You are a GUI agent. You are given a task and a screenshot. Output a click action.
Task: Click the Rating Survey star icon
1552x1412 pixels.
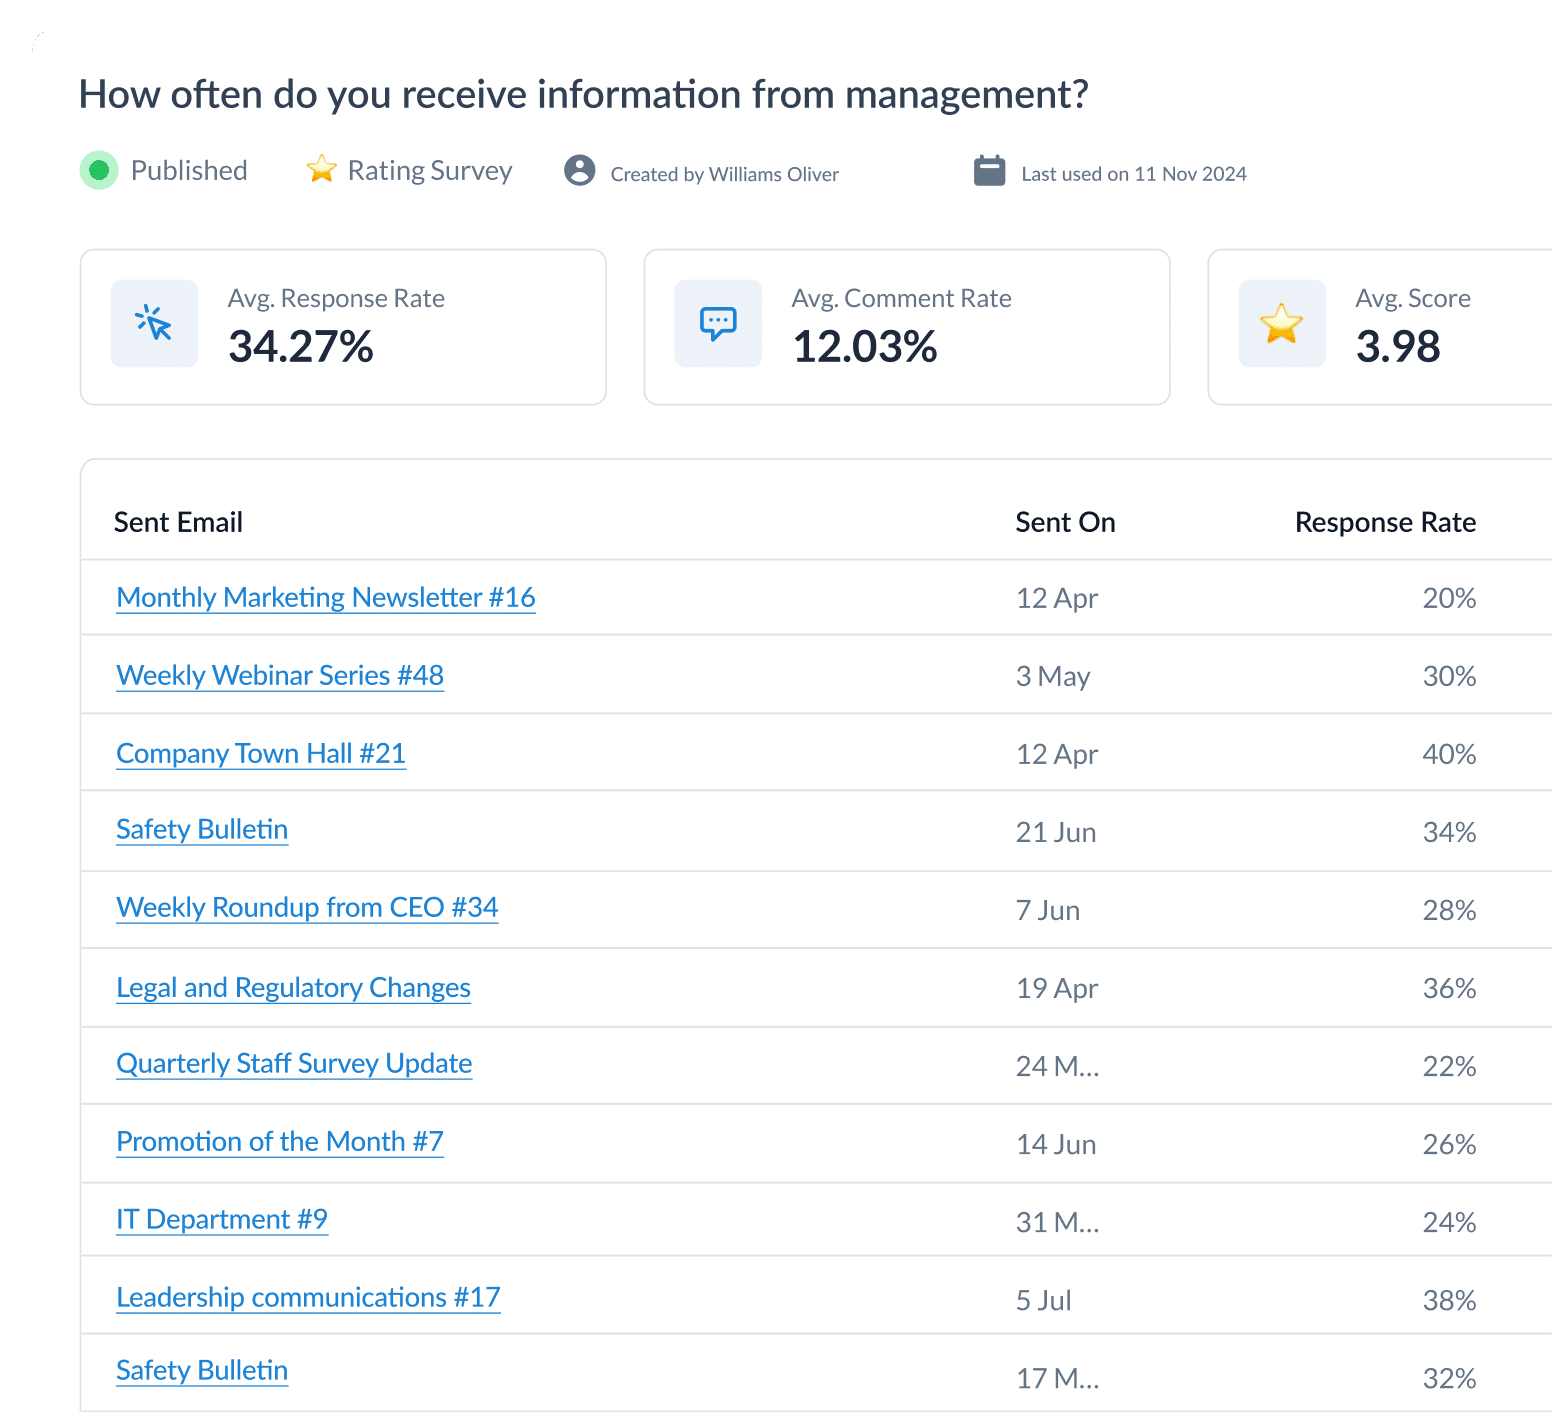point(321,169)
